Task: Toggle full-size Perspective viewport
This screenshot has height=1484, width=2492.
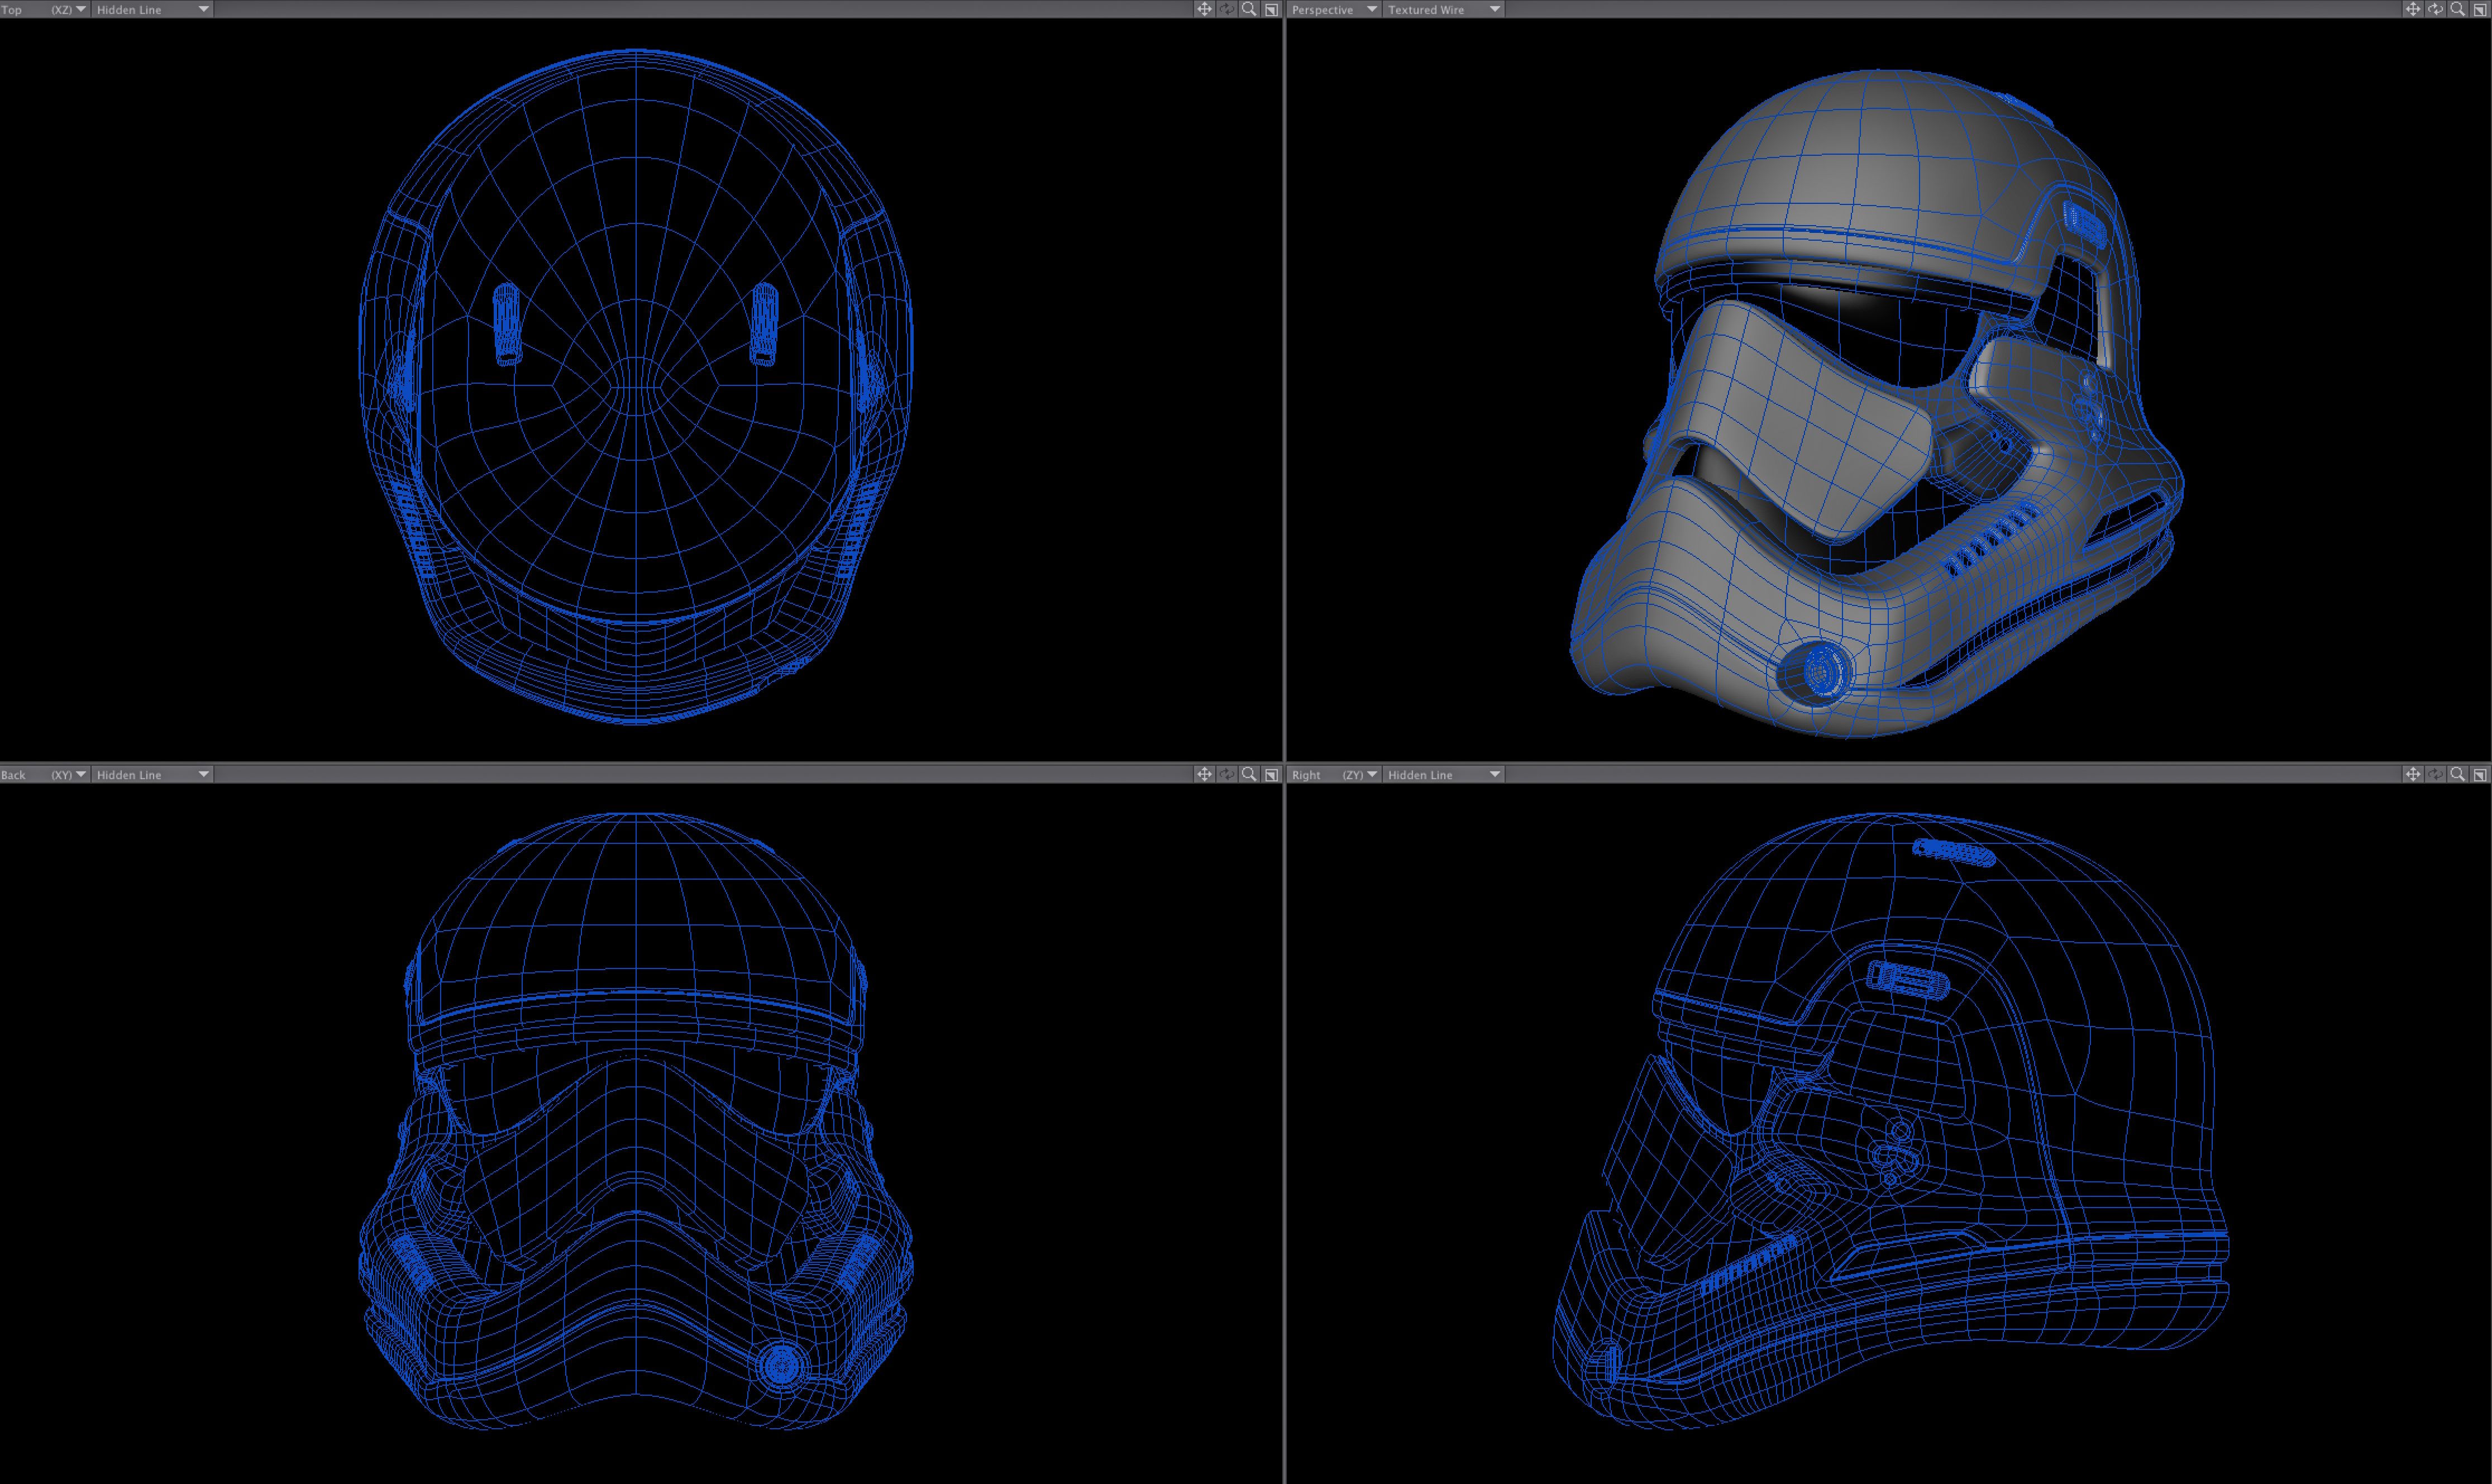Action: coord(2480,9)
